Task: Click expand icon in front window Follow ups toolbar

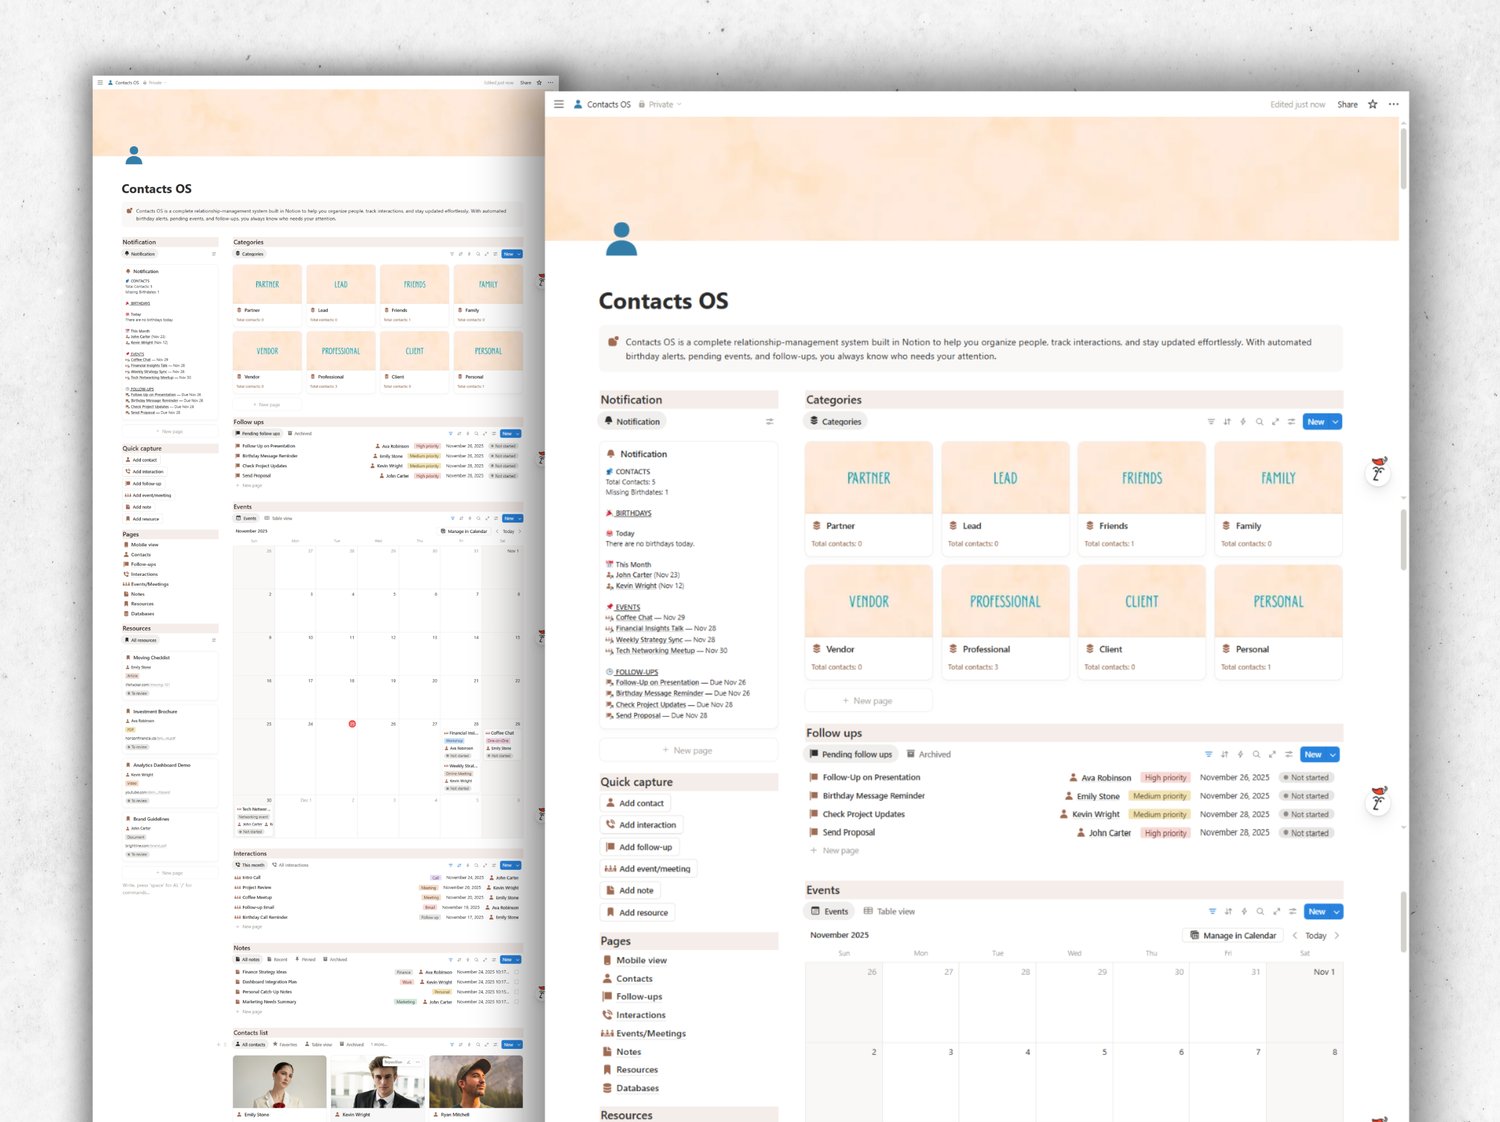Action: pos(1272,754)
